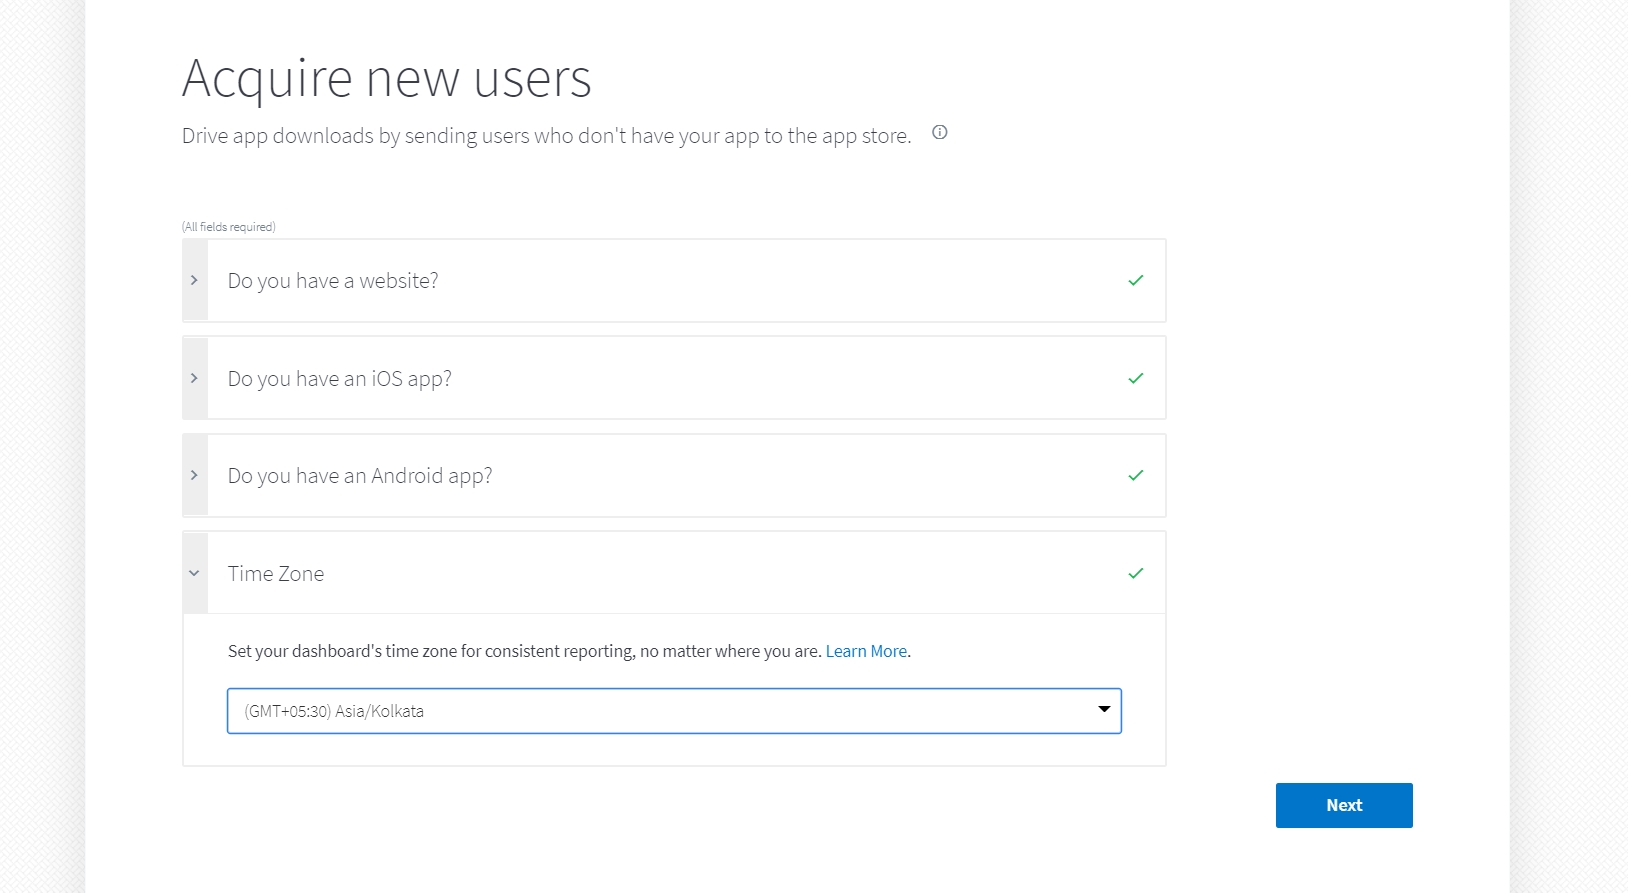Expand the Android app section using its chevron
This screenshot has width=1628, height=893.
click(x=195, y=476)
